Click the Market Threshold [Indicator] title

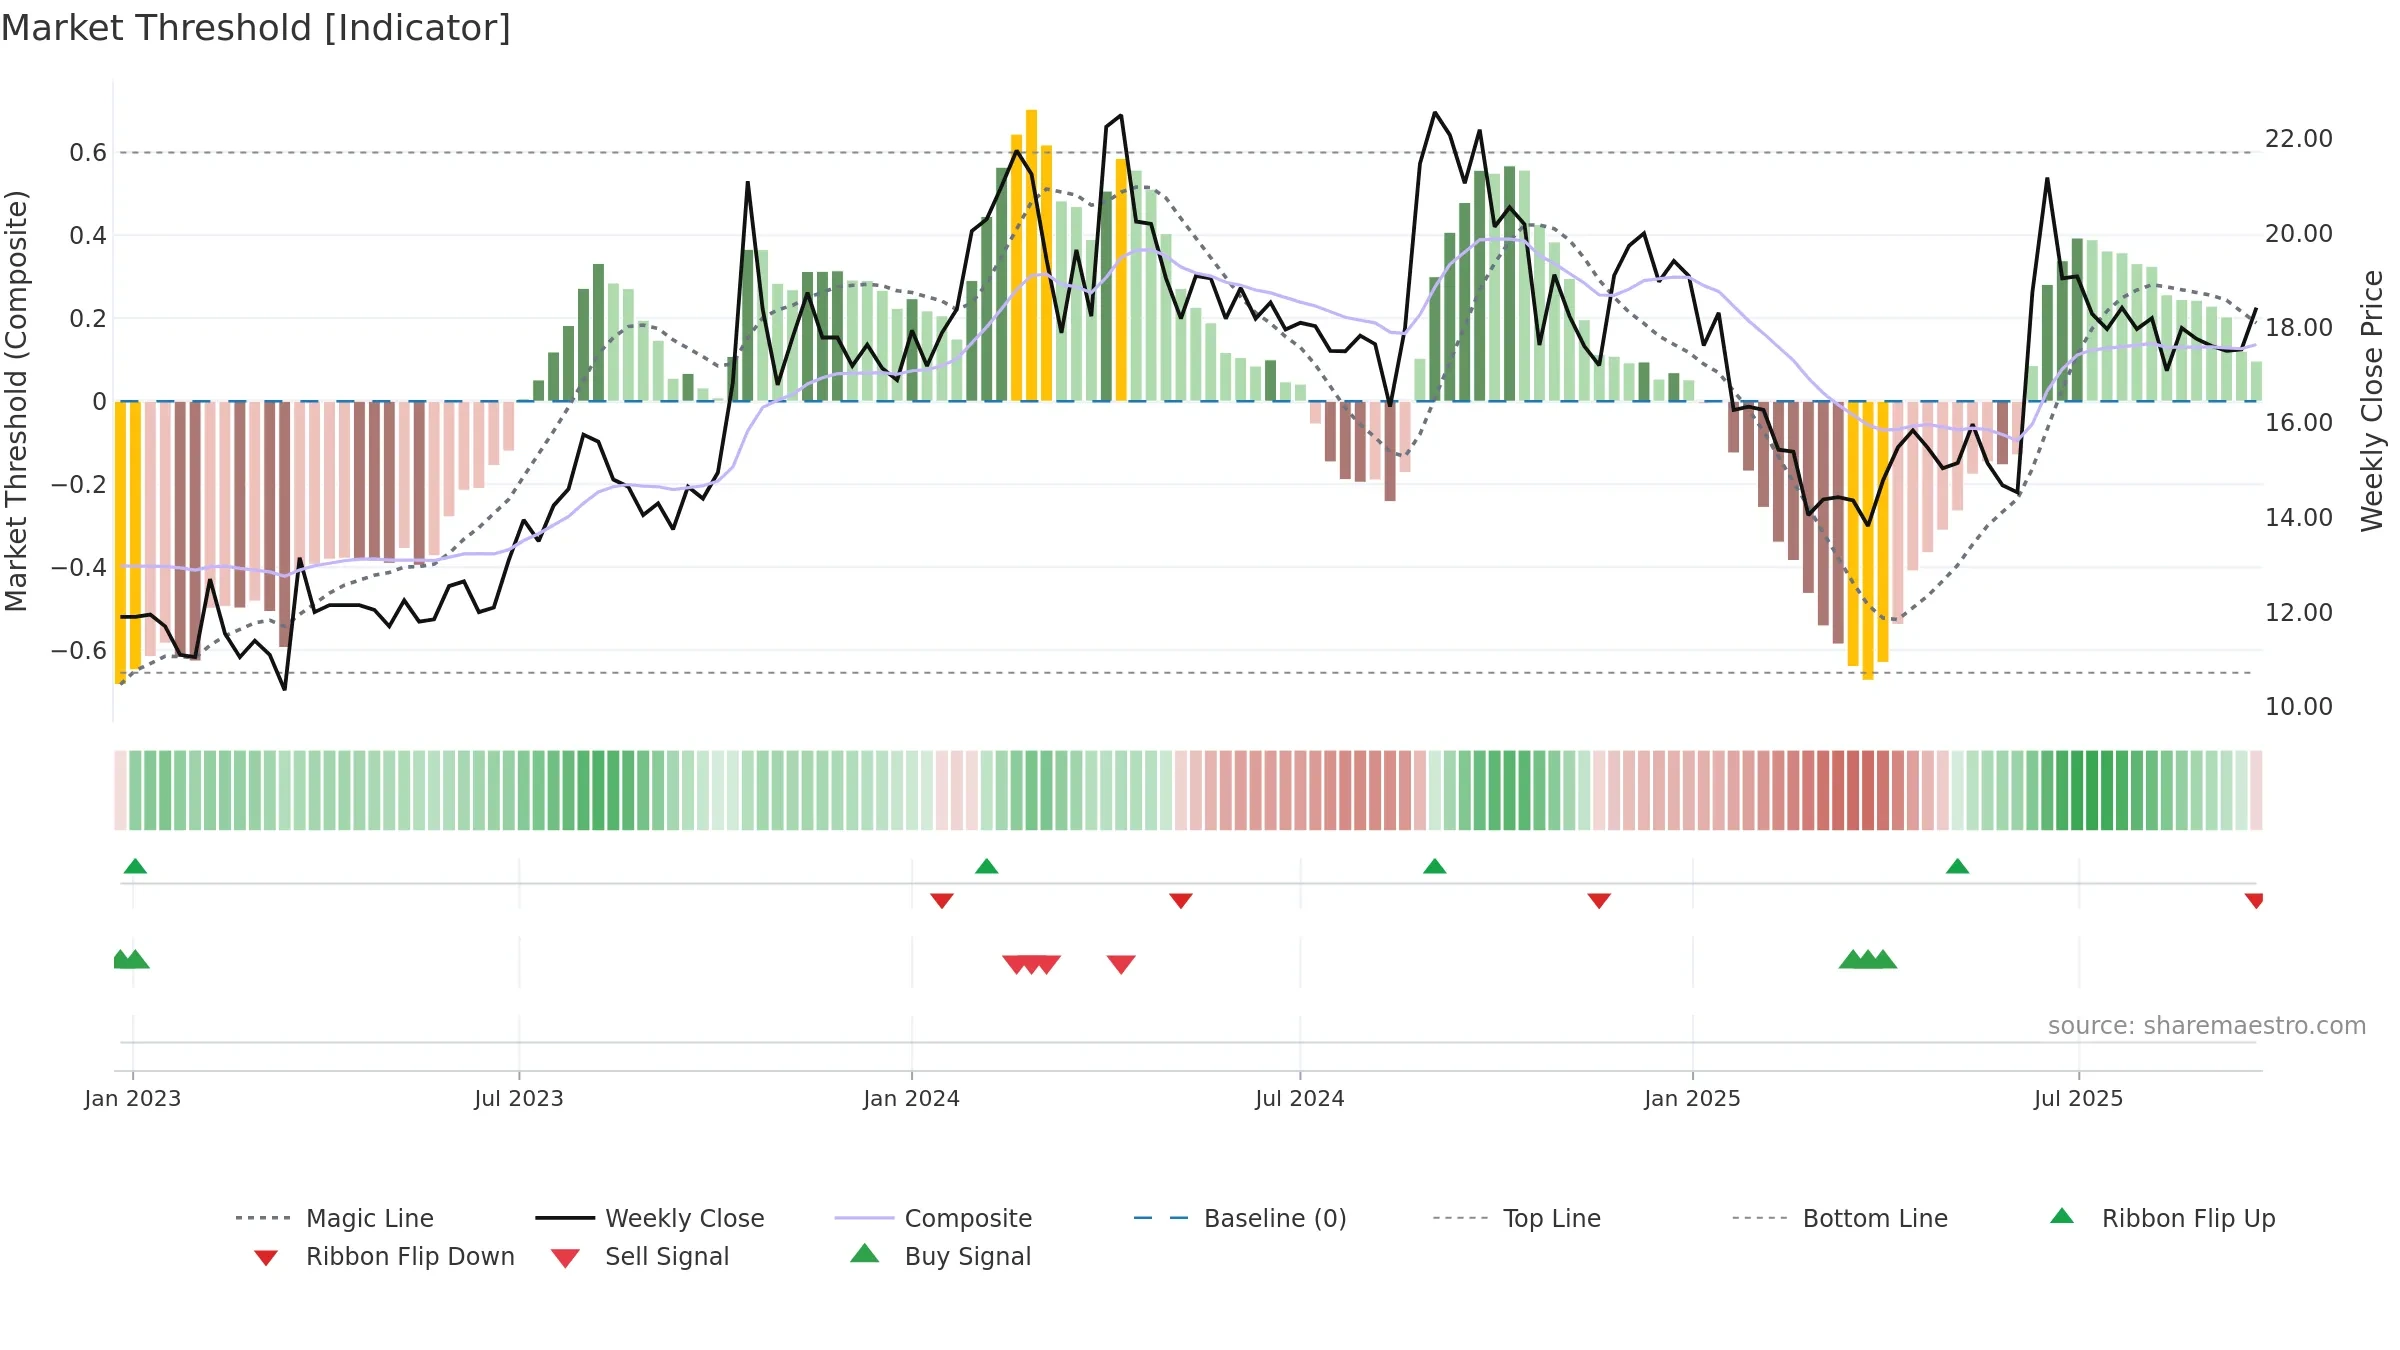click(x=256, y=28)
